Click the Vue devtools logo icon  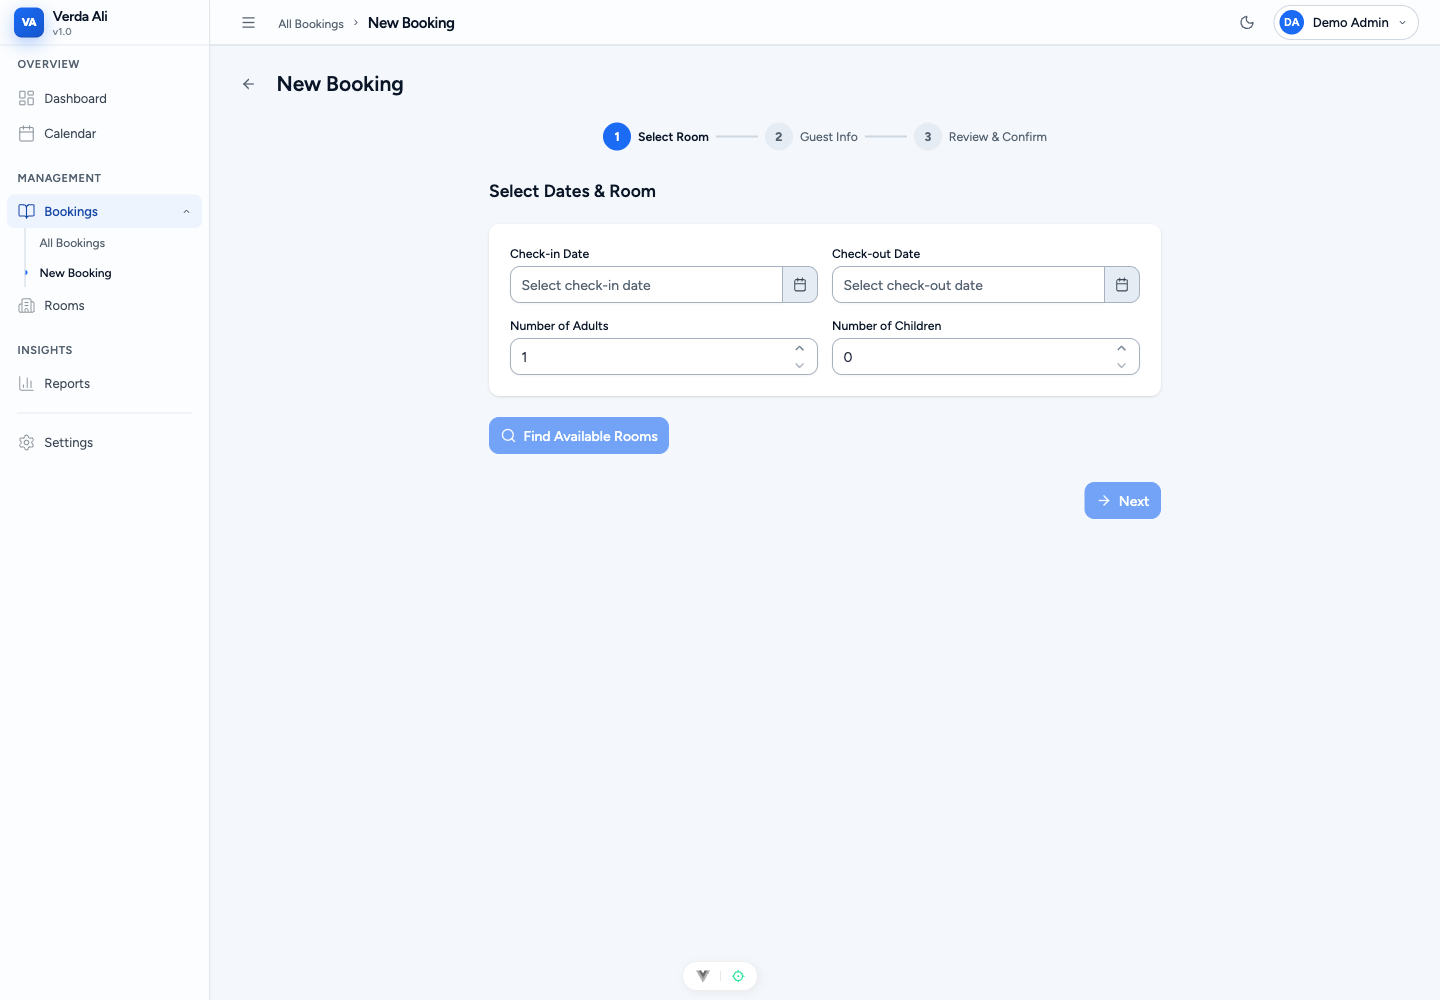703,976
